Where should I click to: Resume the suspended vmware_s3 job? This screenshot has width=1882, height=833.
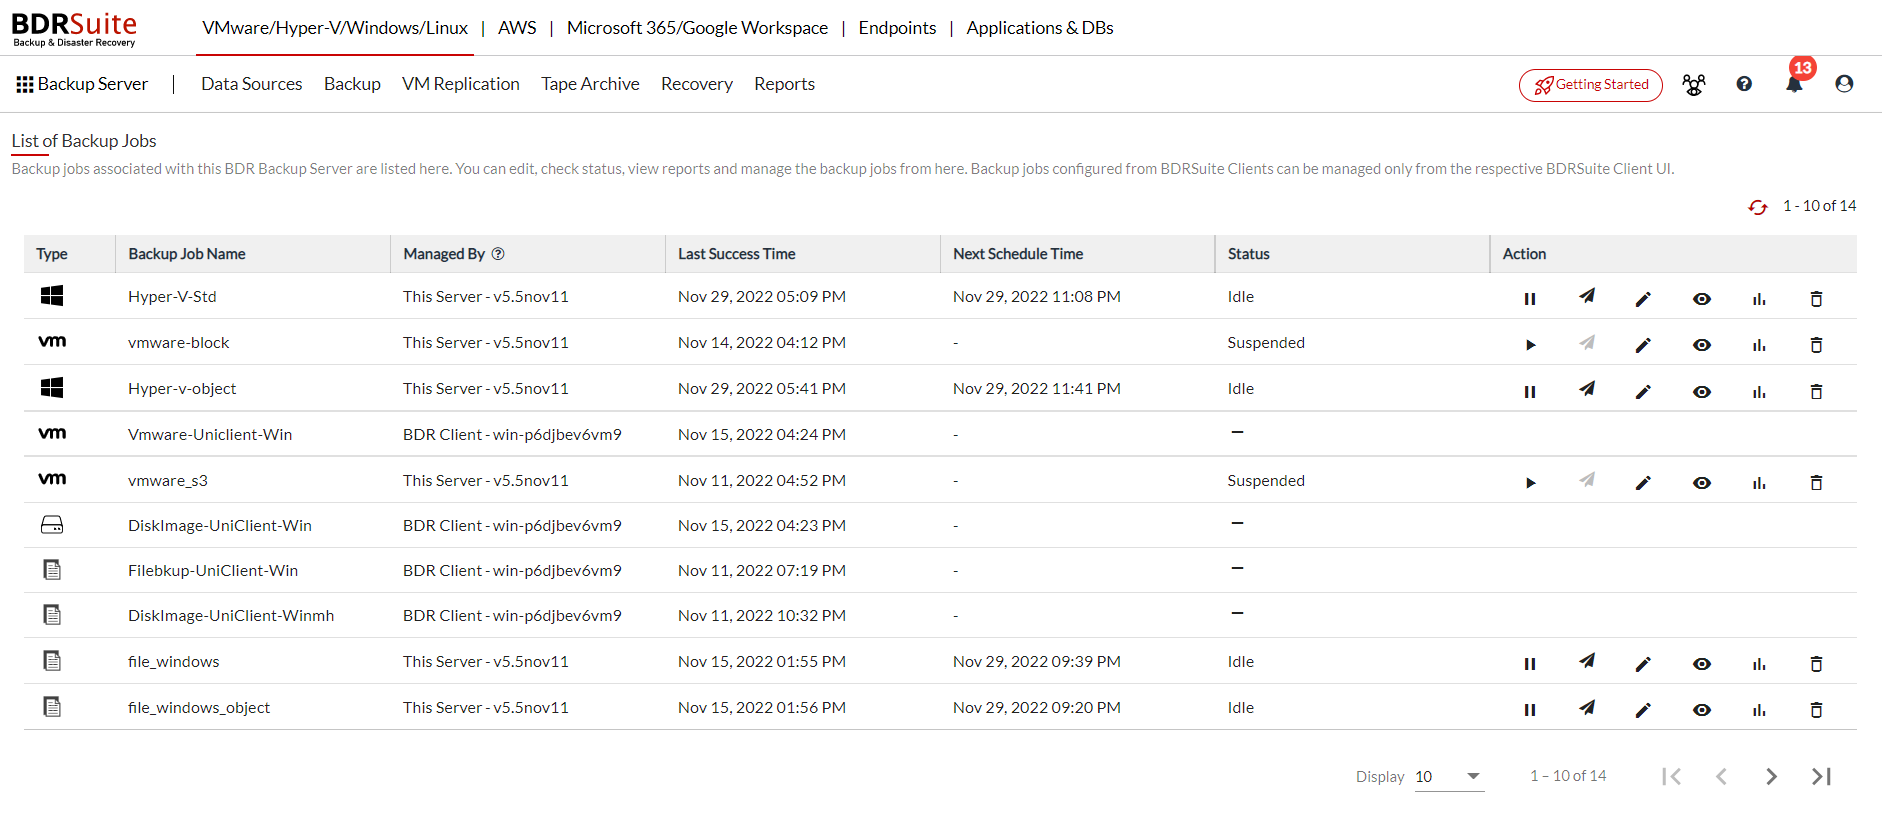click(1530, 483)
